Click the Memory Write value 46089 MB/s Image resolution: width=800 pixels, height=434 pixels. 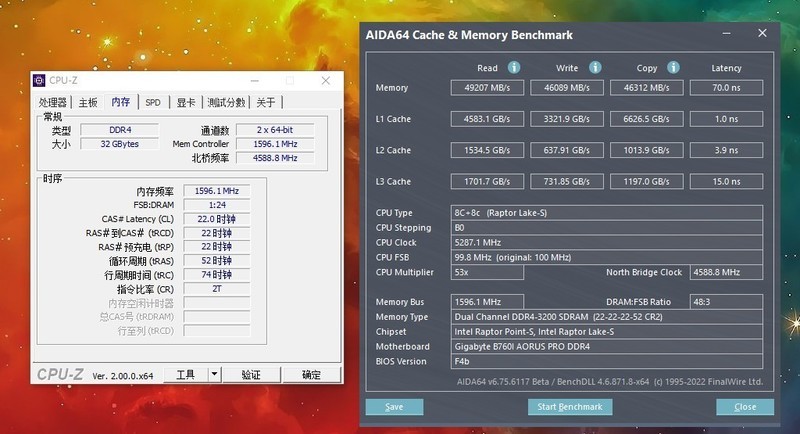coord(567,88)
